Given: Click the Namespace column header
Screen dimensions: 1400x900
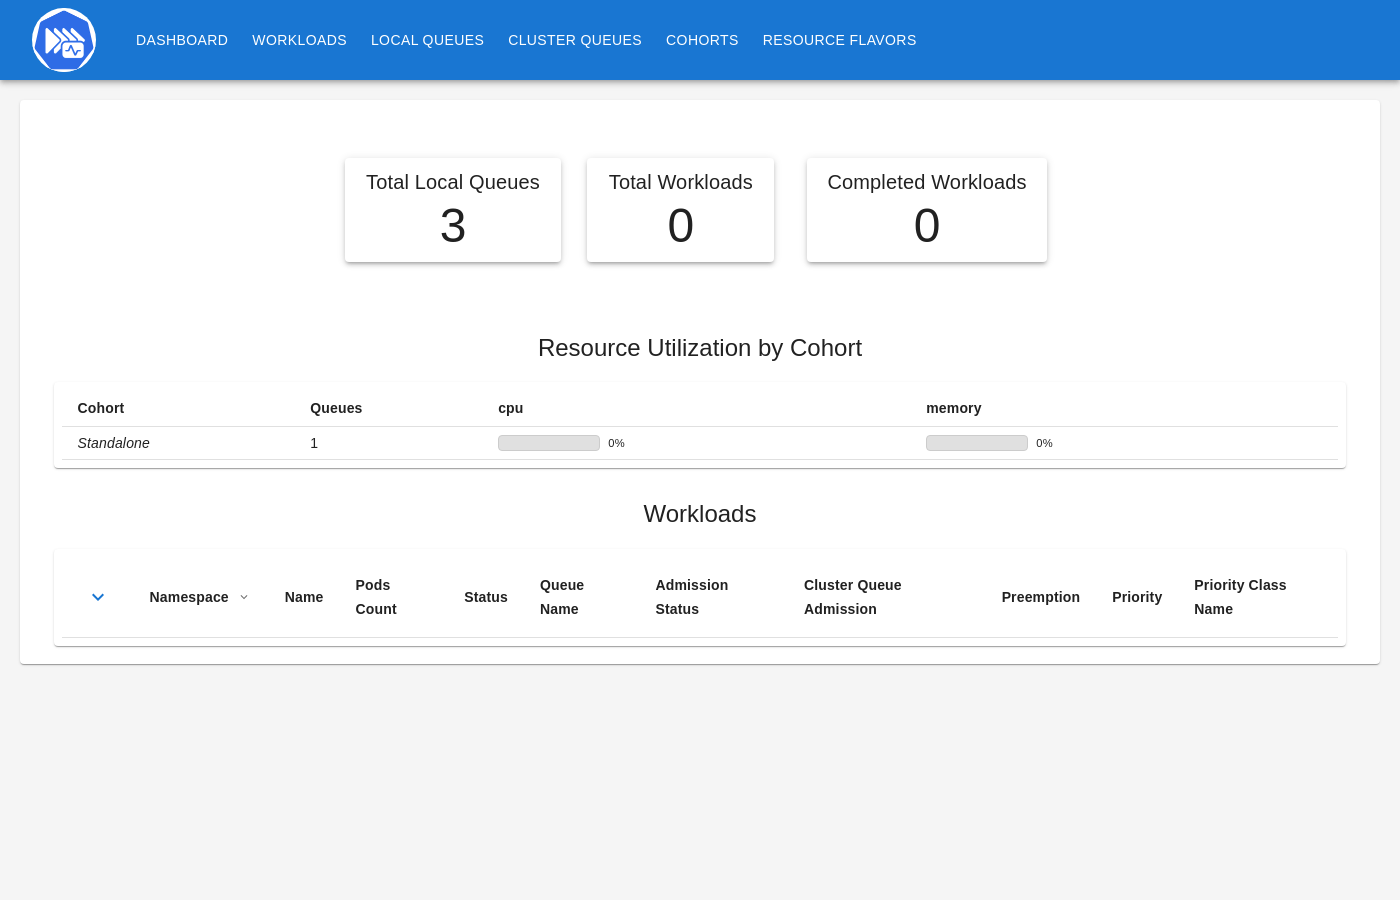Looking at the screenshot, I should coord(189,597).
